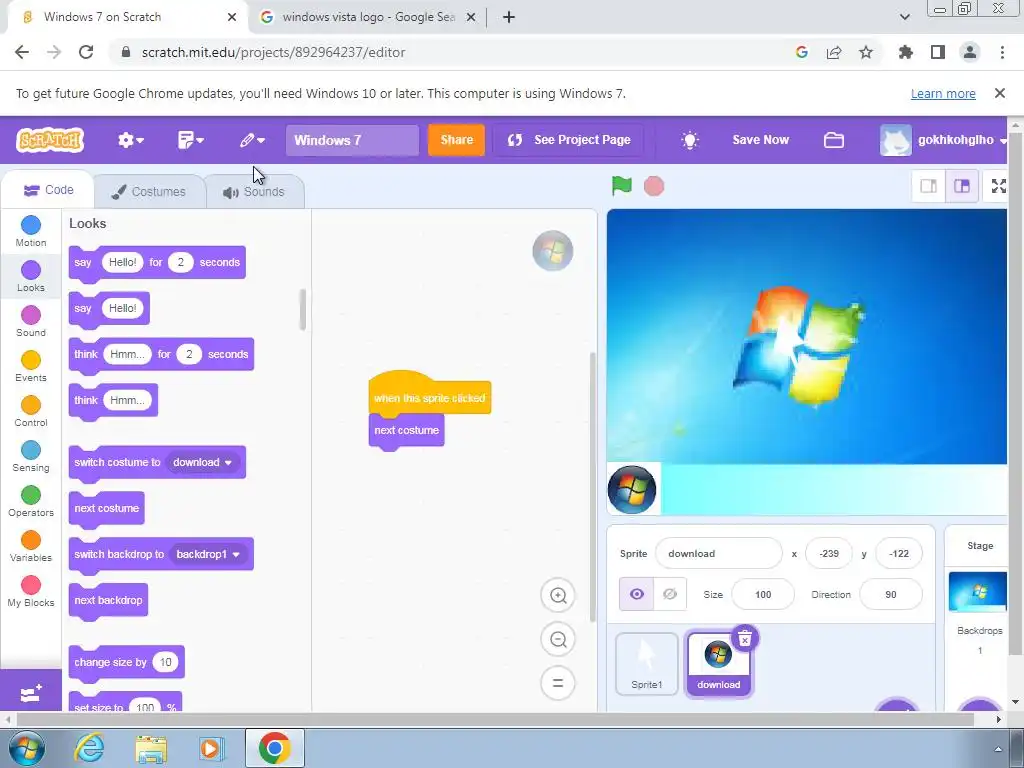Click the Direction field showing 90
The image size is (1024, 768).
[x=891, y=594]
